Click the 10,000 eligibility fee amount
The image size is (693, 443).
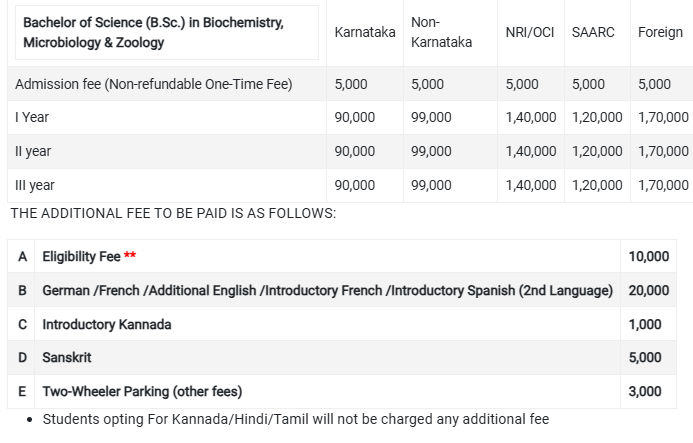click(x=648, y=256)
